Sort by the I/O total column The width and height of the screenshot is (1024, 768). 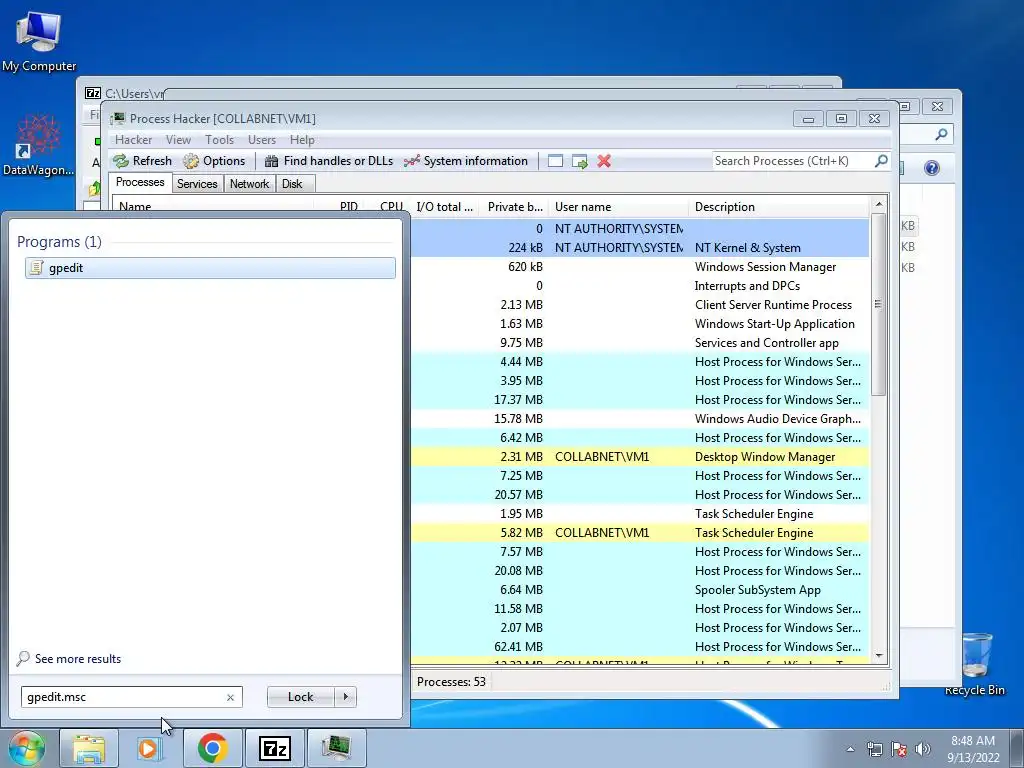444,206
